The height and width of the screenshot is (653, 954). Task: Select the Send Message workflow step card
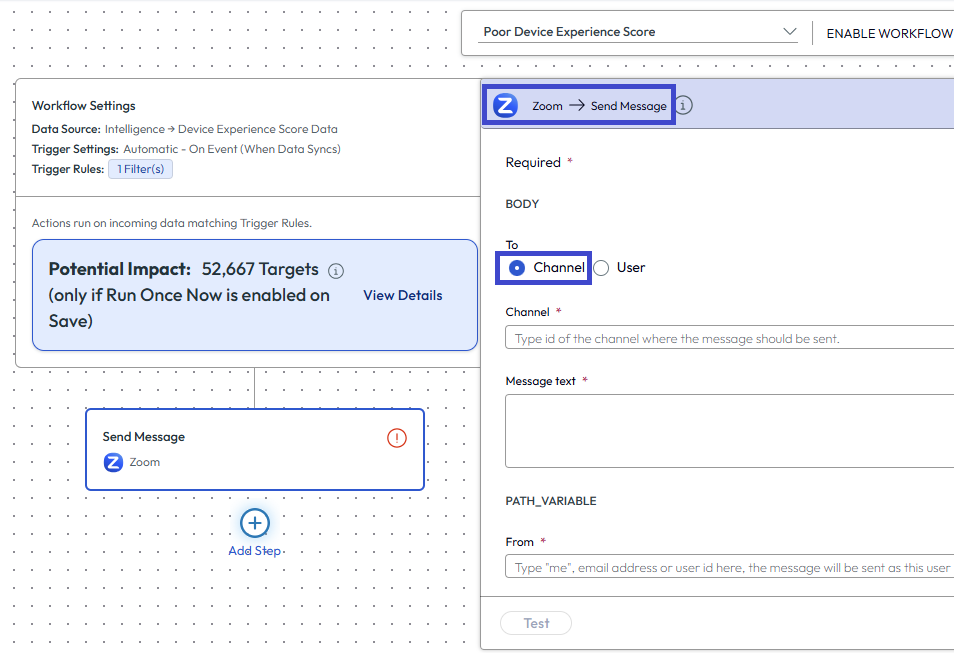255,449
